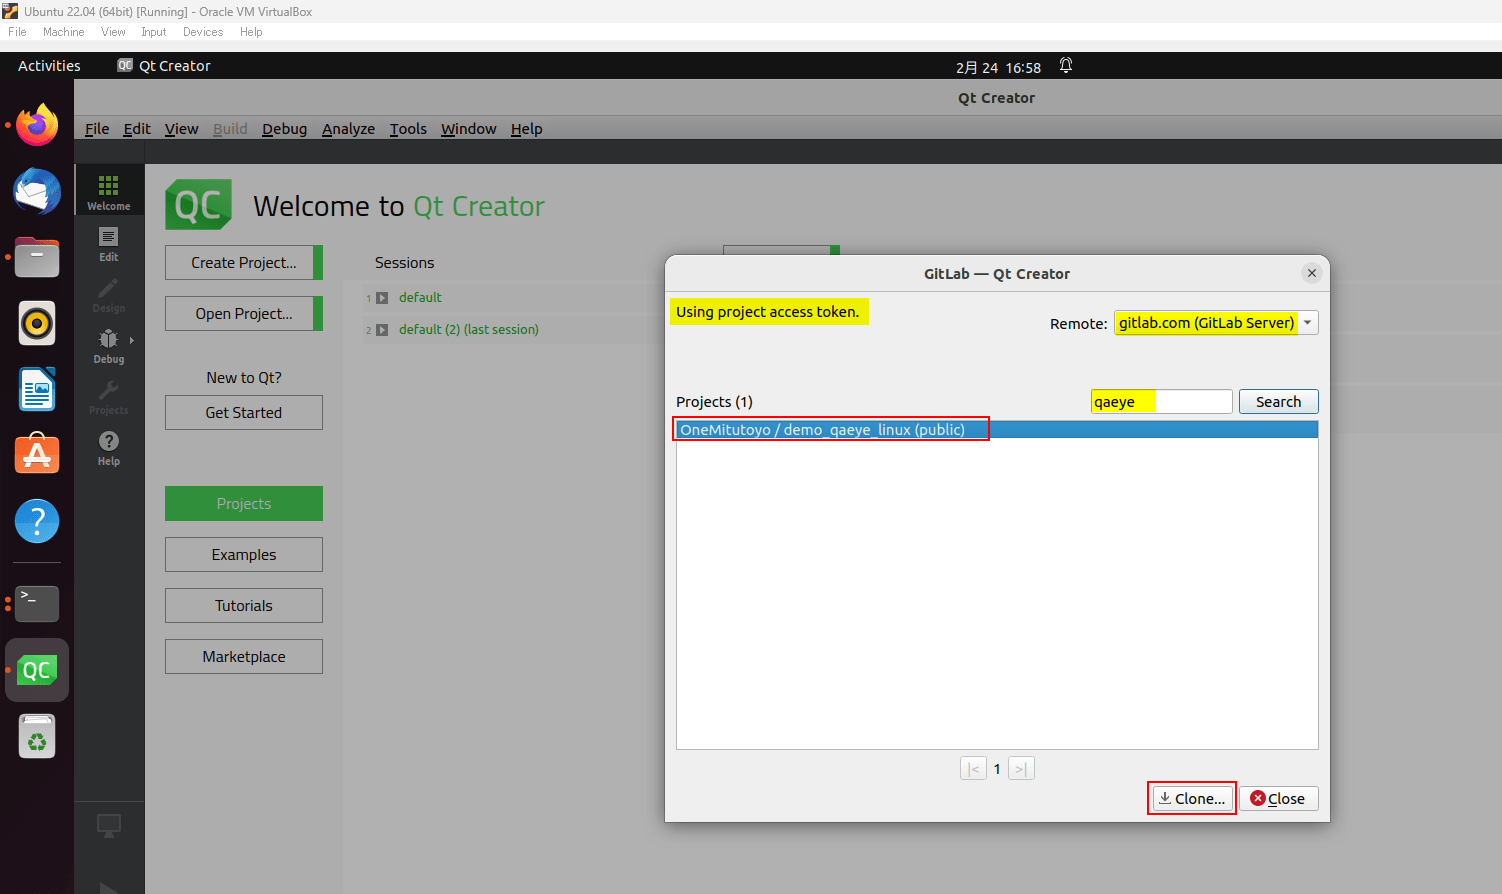
Task: Click the kit selector monitor icon
Action: tap(109, 825)
